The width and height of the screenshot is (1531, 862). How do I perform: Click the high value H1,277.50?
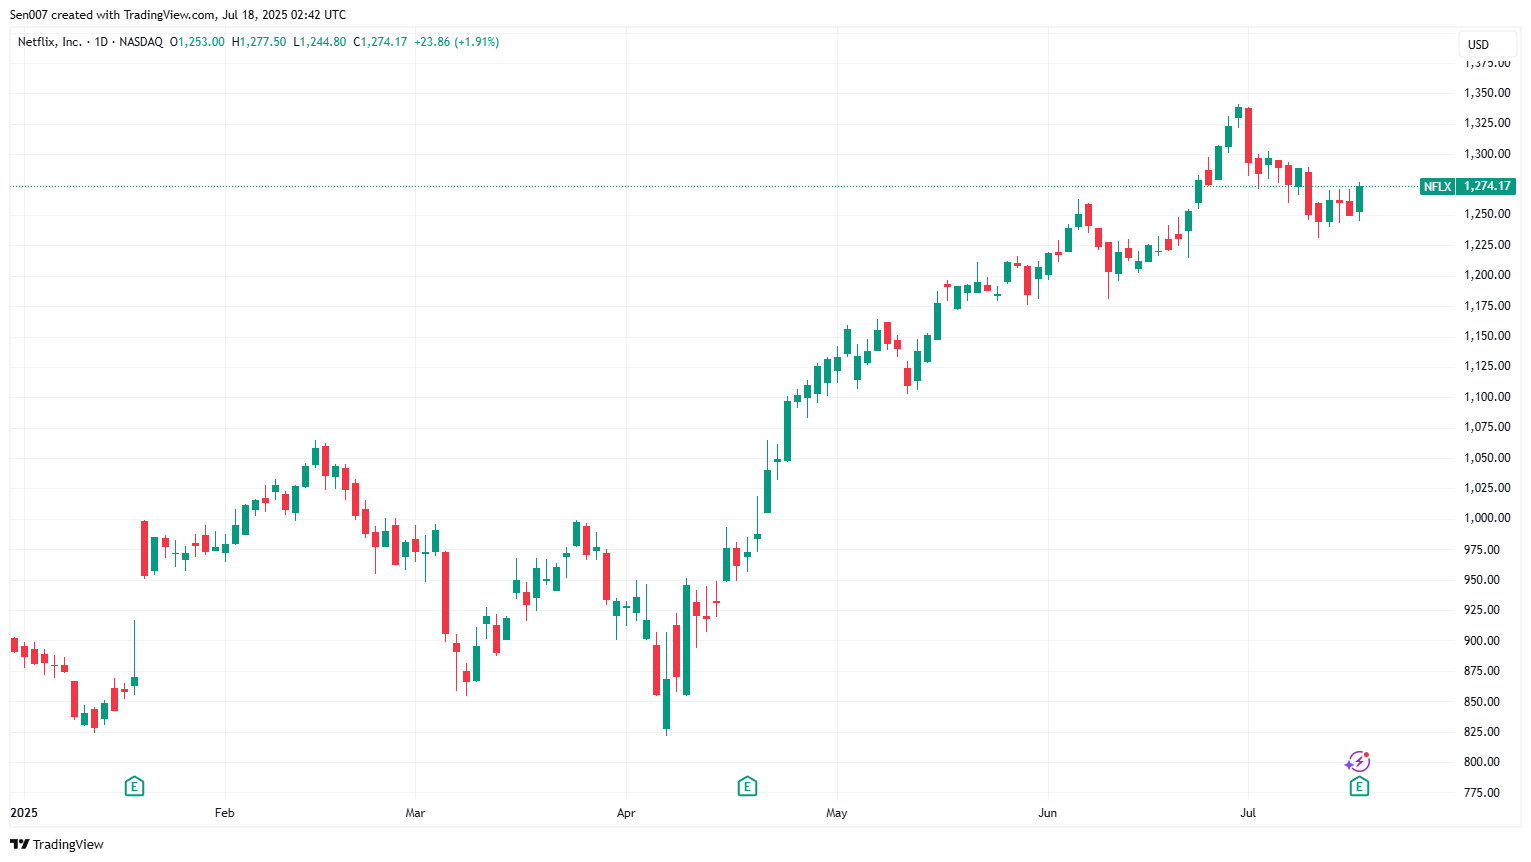tap(259, 42)
